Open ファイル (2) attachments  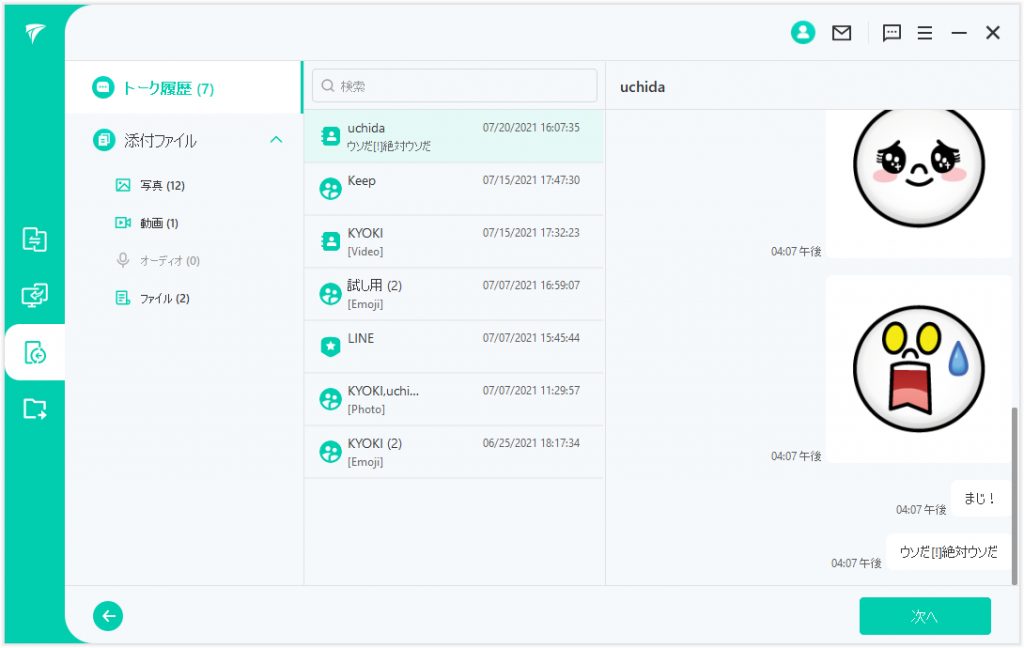coord(164,298)
